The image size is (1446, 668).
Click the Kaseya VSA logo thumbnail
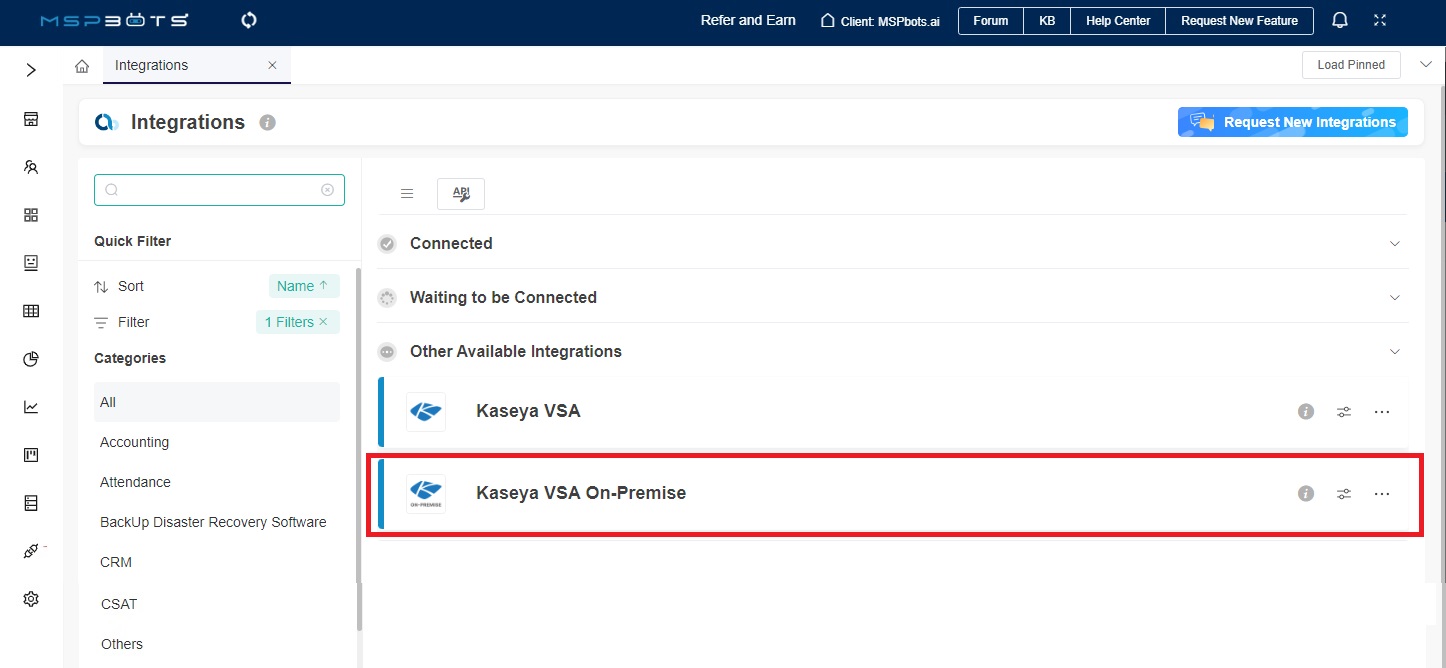[426, 411]
